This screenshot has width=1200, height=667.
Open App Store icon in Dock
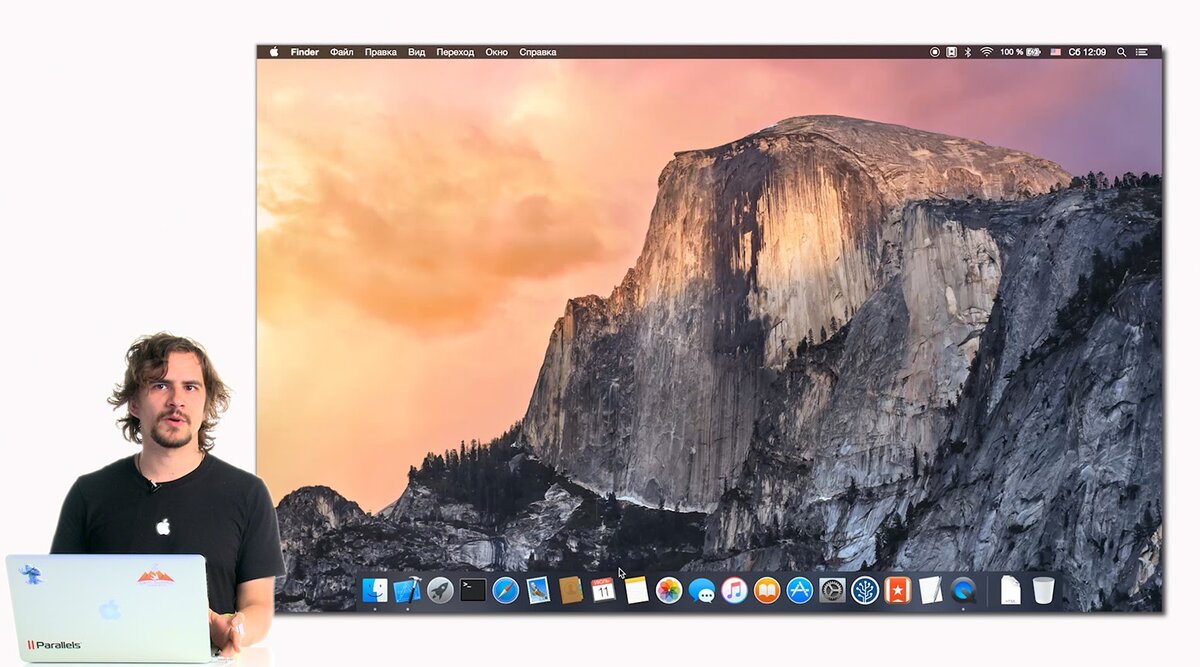799,590
